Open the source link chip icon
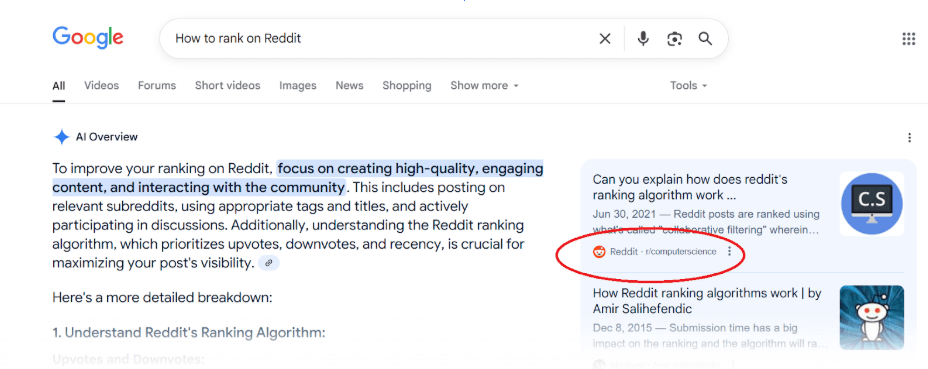 point(269,263)
